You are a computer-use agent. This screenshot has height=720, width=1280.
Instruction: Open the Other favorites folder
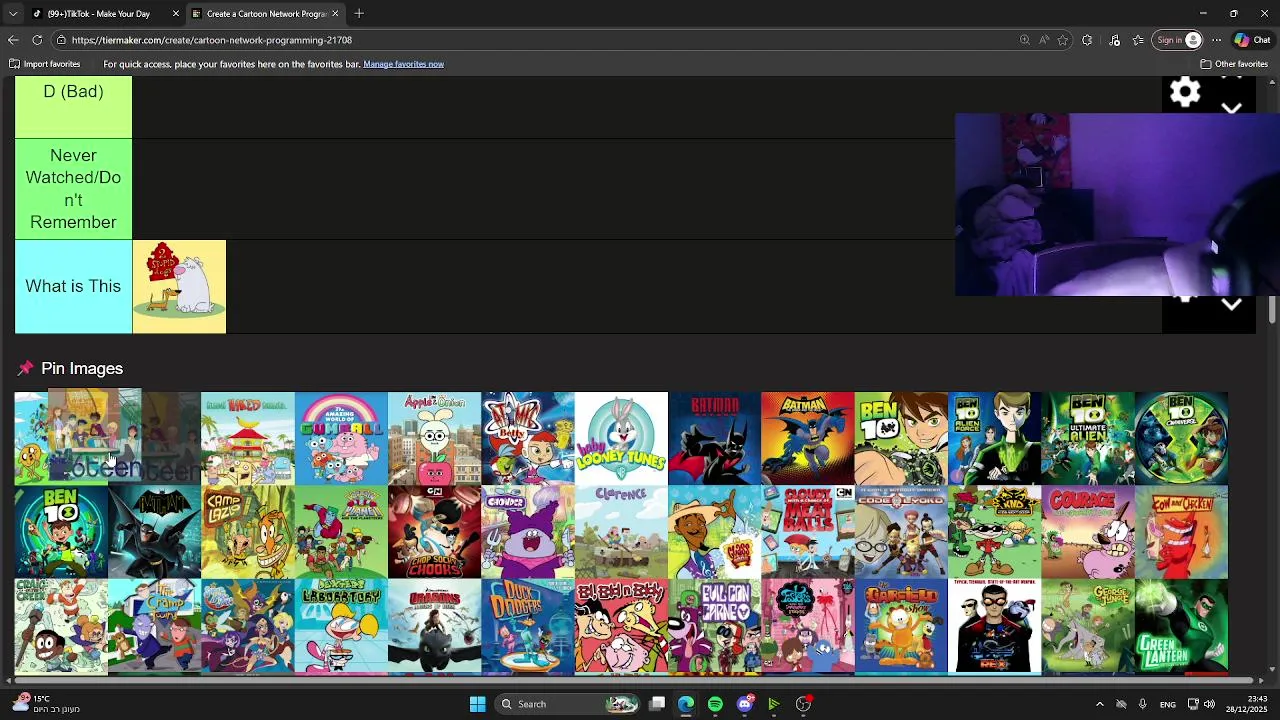click(x=1234, y=64)
